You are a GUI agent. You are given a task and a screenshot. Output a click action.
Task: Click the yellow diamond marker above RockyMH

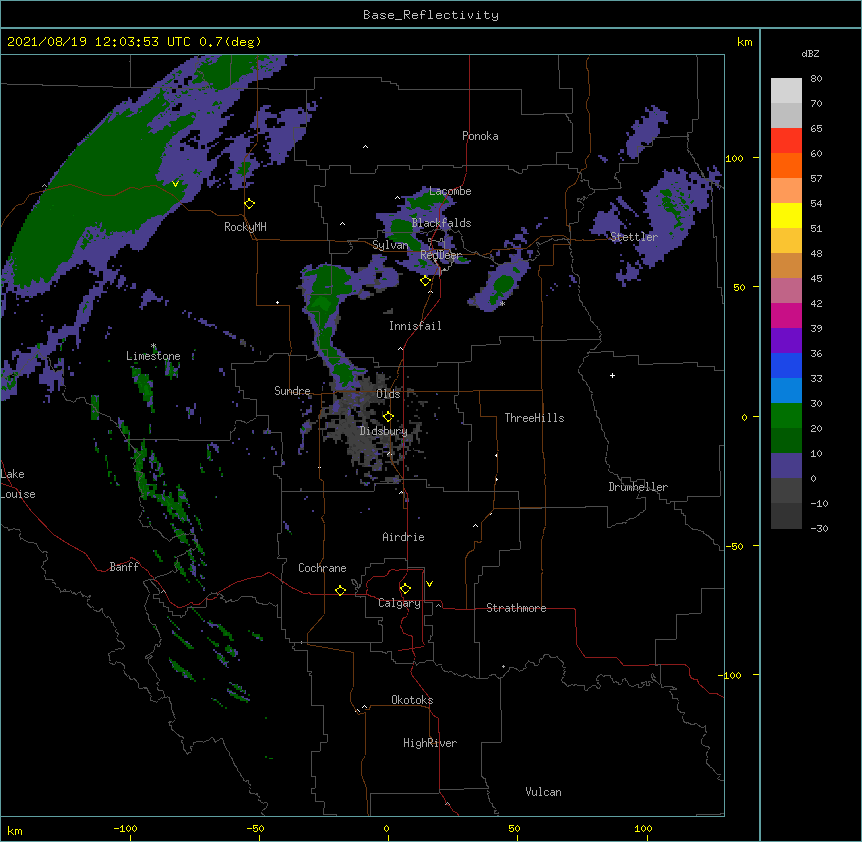pos(250,204)
